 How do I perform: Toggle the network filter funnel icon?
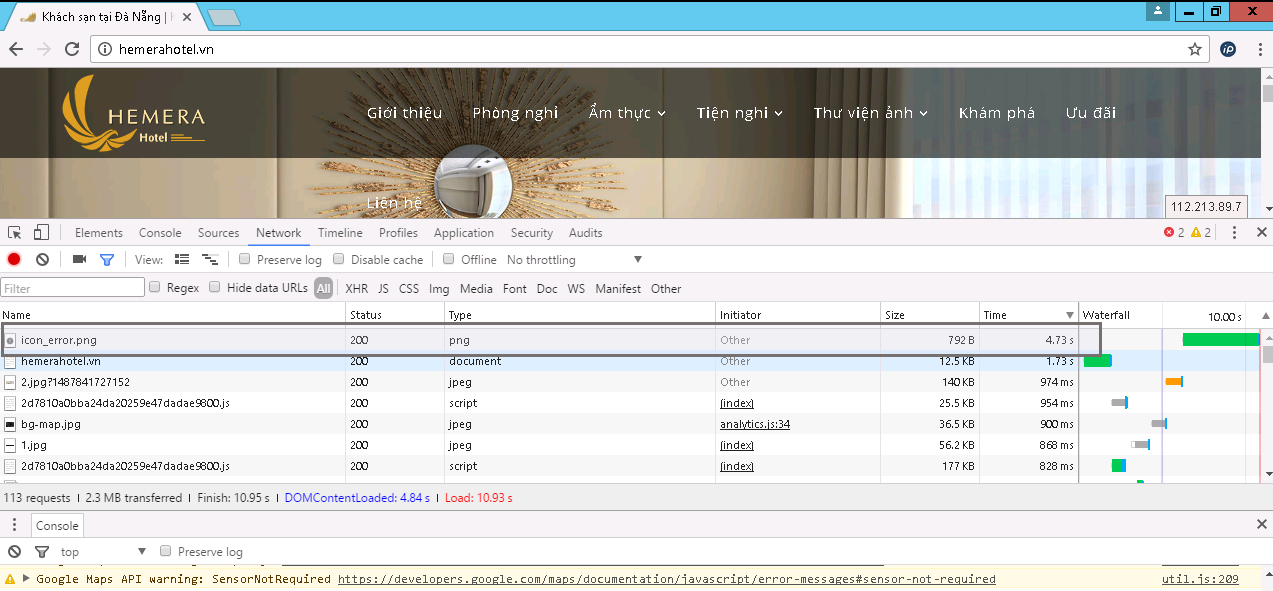(x=107, y=260)
